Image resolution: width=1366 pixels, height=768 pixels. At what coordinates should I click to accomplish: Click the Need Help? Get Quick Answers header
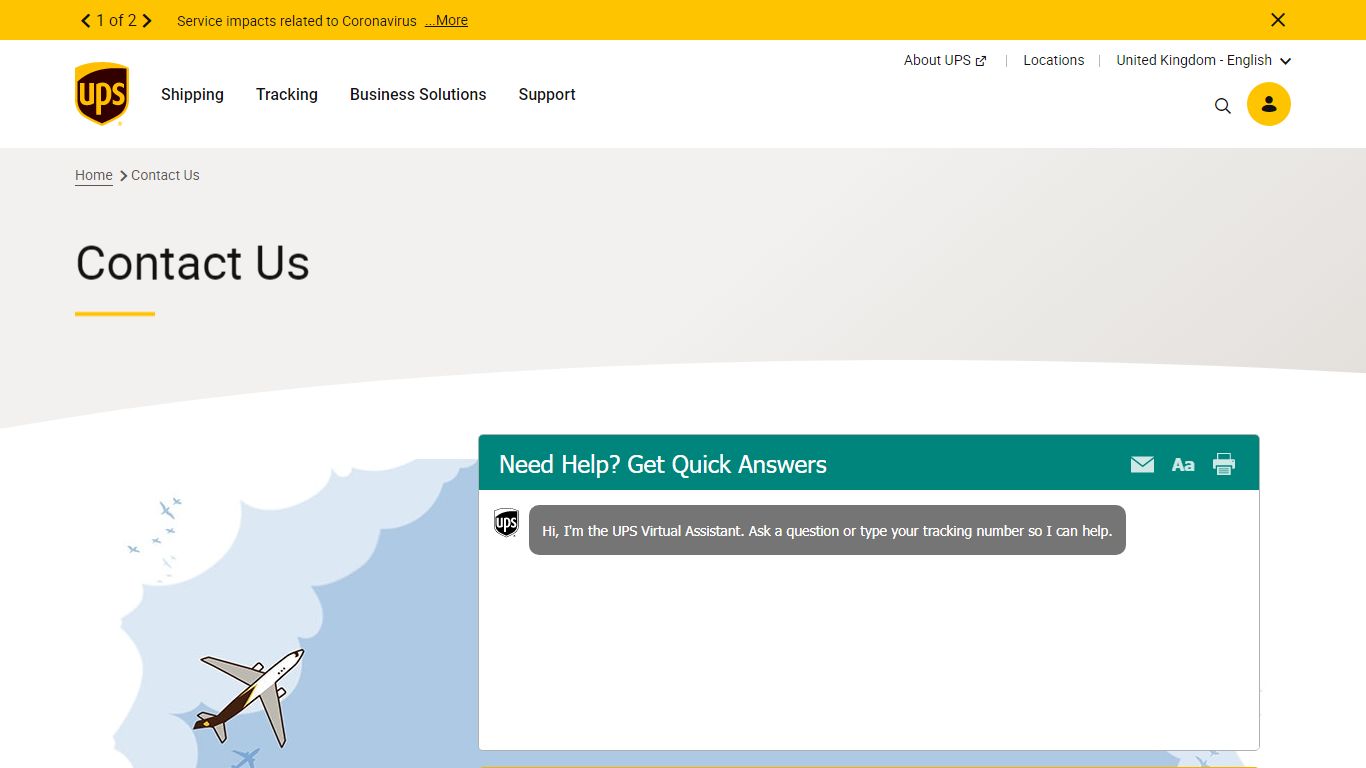click(x=663, y=464)
